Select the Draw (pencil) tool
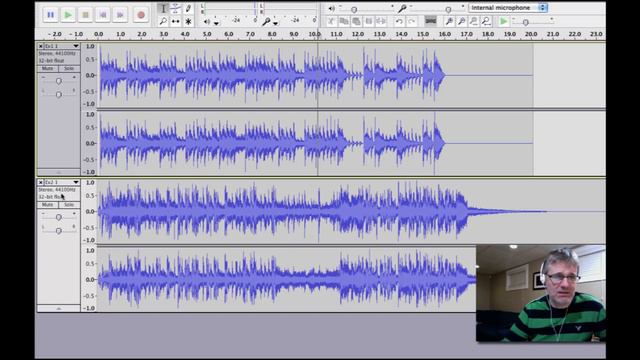This screenshot has height=360, width=640. click(x=188, y=8)
